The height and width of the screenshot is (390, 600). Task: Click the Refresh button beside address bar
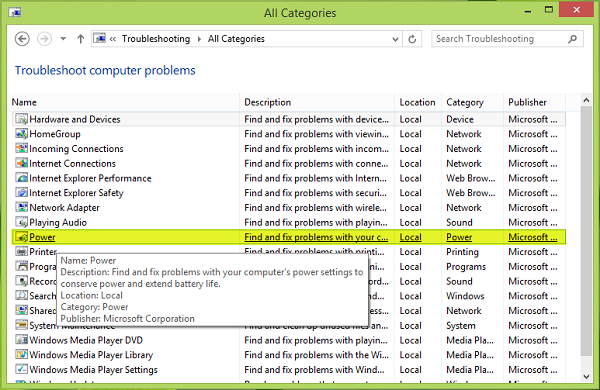pos(412,39)
